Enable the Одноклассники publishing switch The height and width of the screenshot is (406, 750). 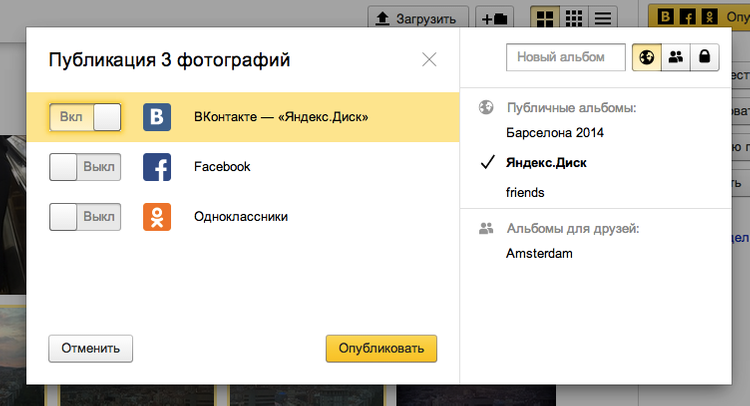point(85,216)
